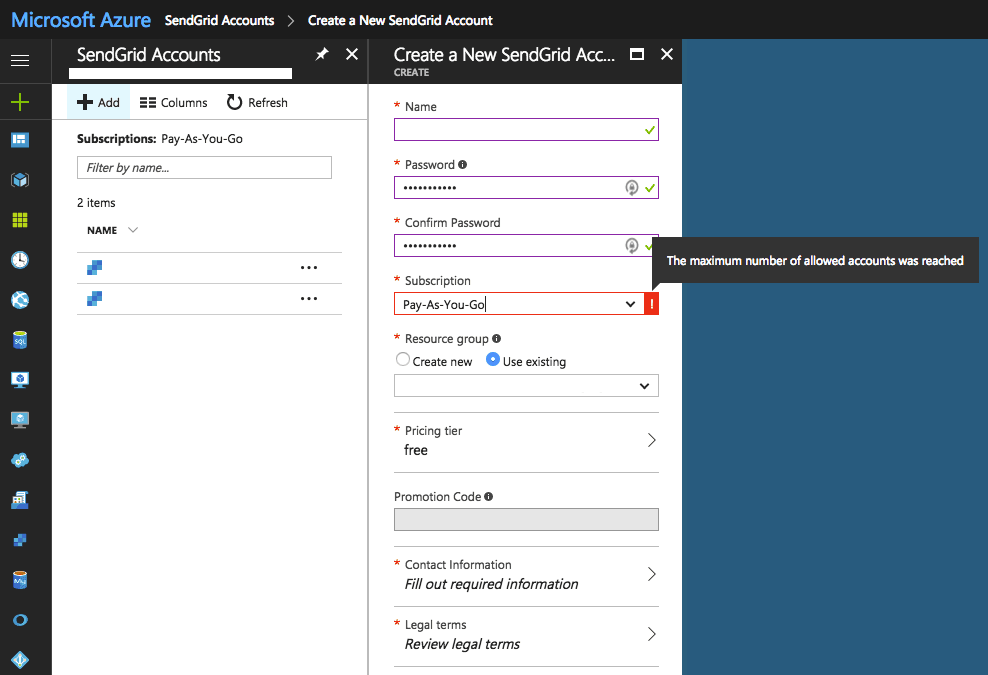Select the Create new resource group option

[x=403, y=360]
